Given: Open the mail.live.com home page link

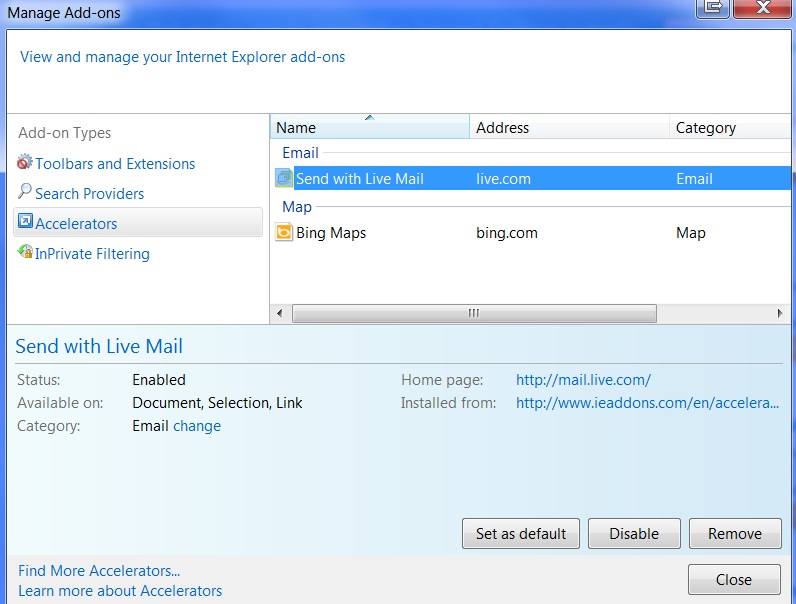Looking at the screenshot, I should 583,380.
